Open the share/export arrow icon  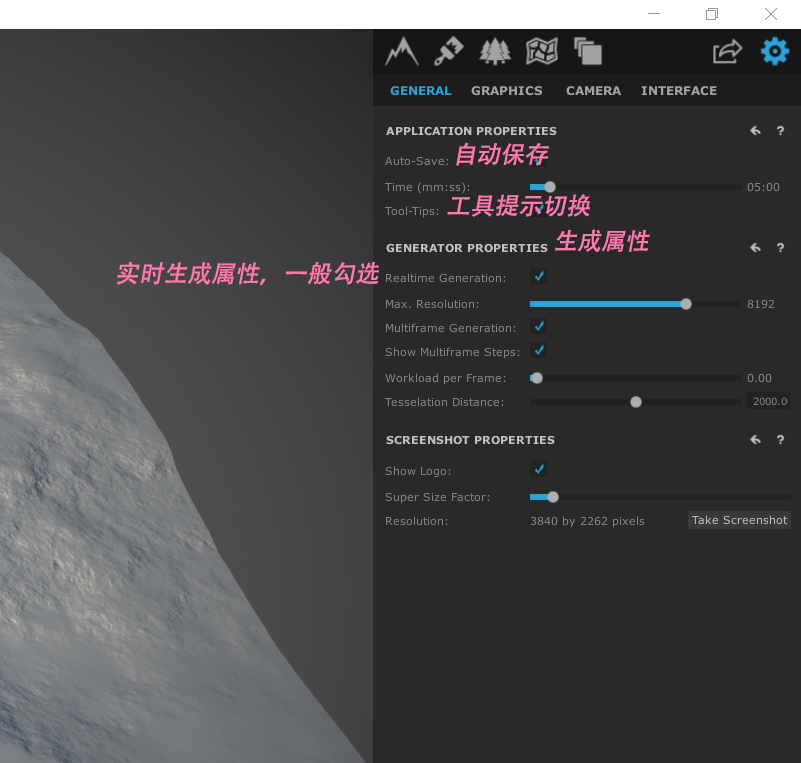[727, 51]
